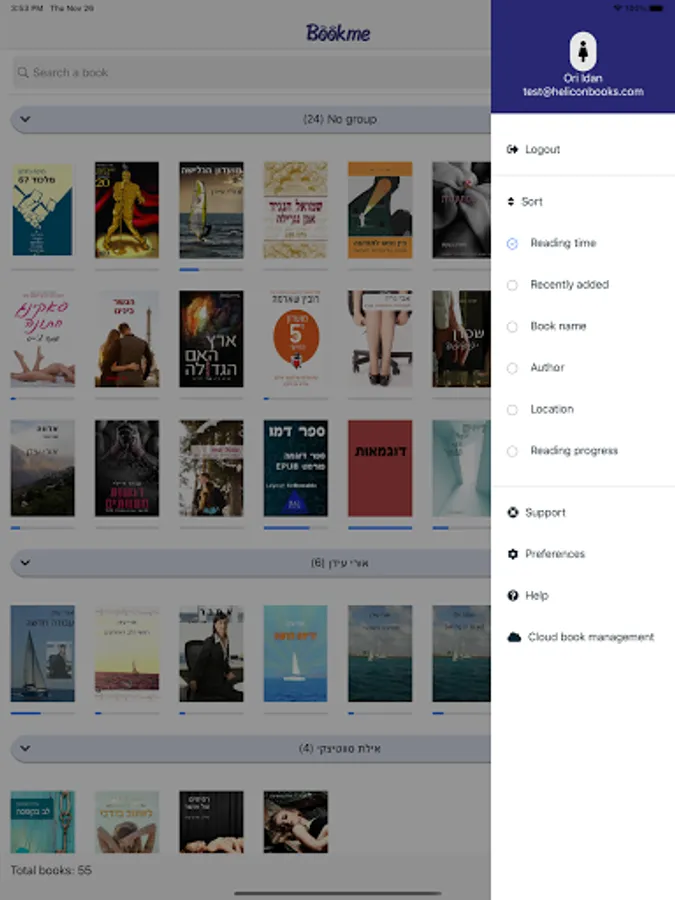This screenshot has width=675, height=900.
Task: Open Cloud book management entry
Action: click(583, 637)
